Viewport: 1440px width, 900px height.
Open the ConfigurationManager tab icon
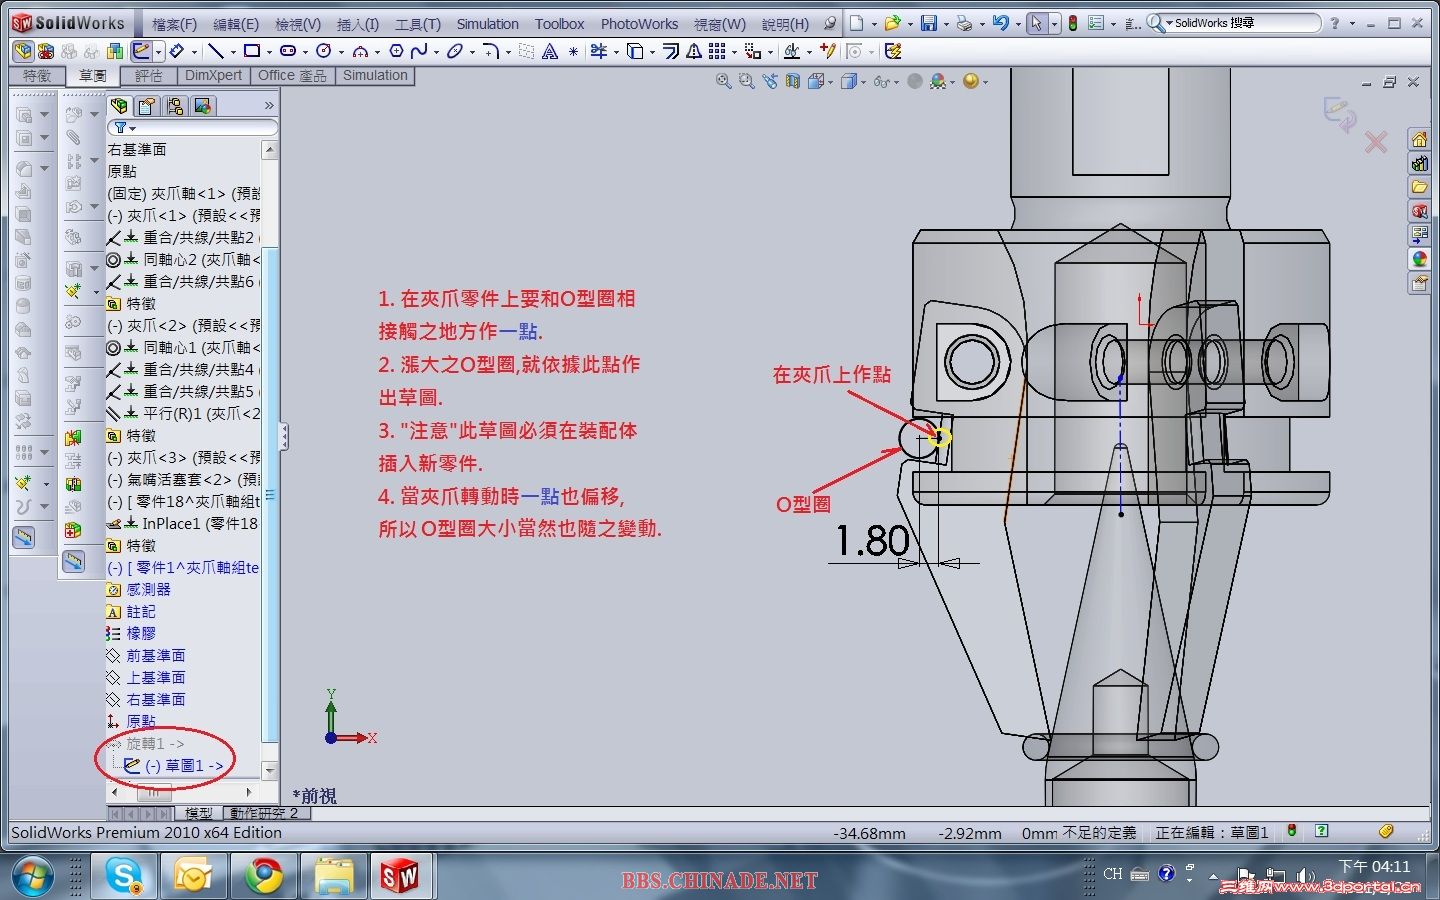pyautogui.click(x=175, y=105)
